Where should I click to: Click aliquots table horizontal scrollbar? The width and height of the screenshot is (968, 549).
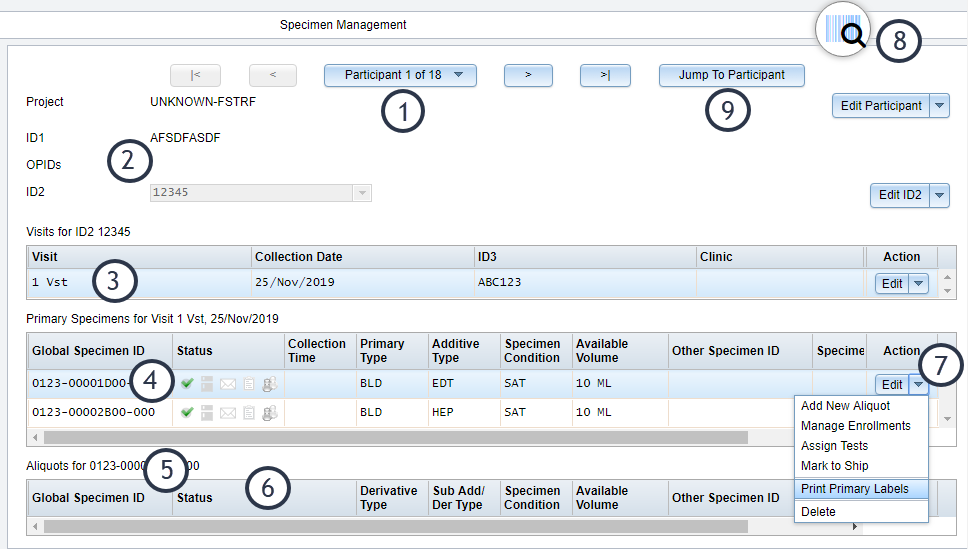click(x=396, y=527)
